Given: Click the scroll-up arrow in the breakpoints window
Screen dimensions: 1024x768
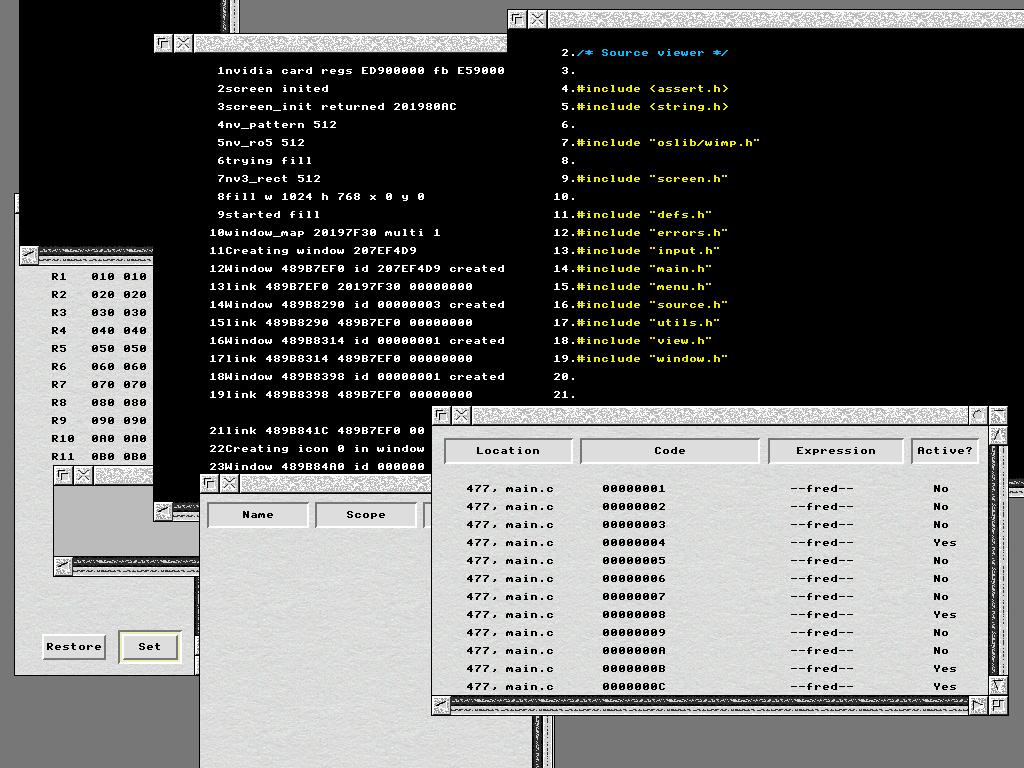Looking at the screenshot, I should (x=998, y=435).
